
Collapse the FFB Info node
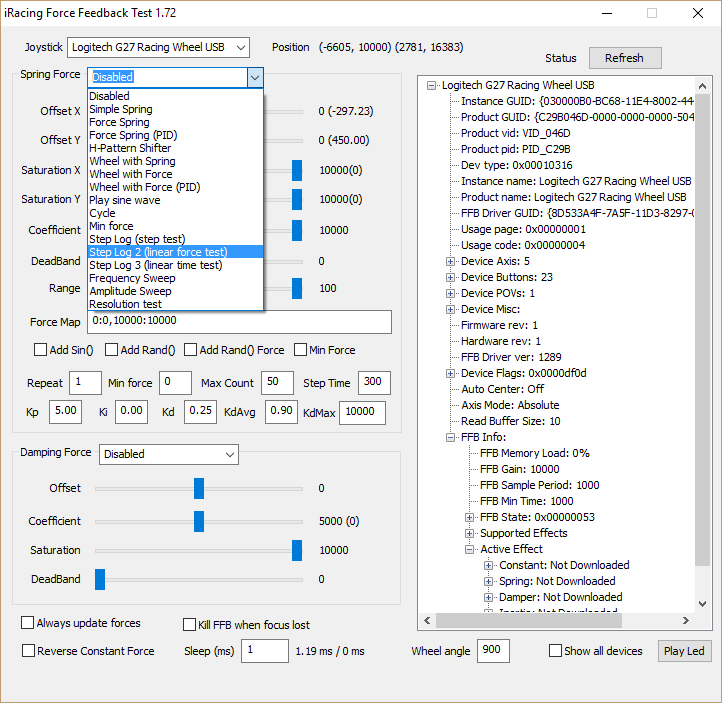click(x=450, y=437)
